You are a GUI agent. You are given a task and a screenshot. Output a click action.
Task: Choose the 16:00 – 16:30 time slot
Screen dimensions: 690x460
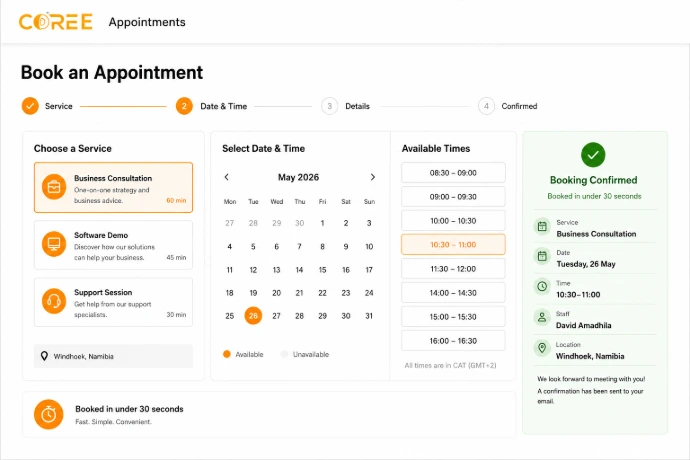(x=453, y=341)
